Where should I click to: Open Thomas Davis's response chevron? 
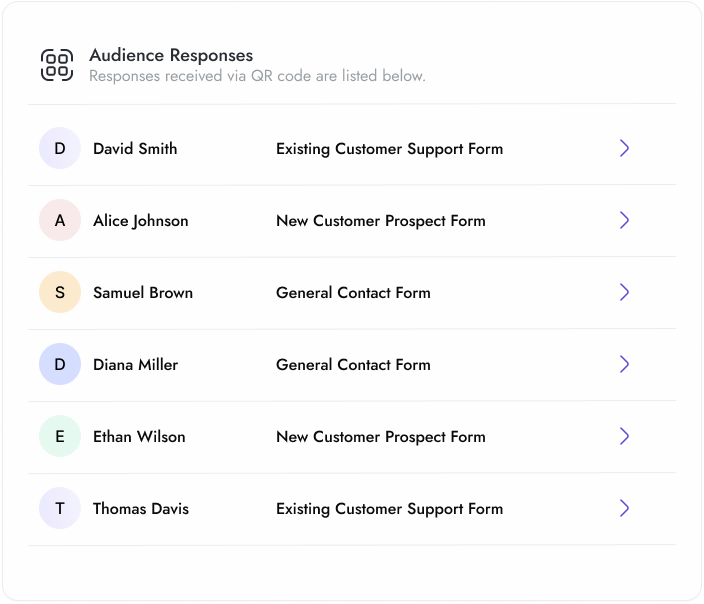pos(624,509)
